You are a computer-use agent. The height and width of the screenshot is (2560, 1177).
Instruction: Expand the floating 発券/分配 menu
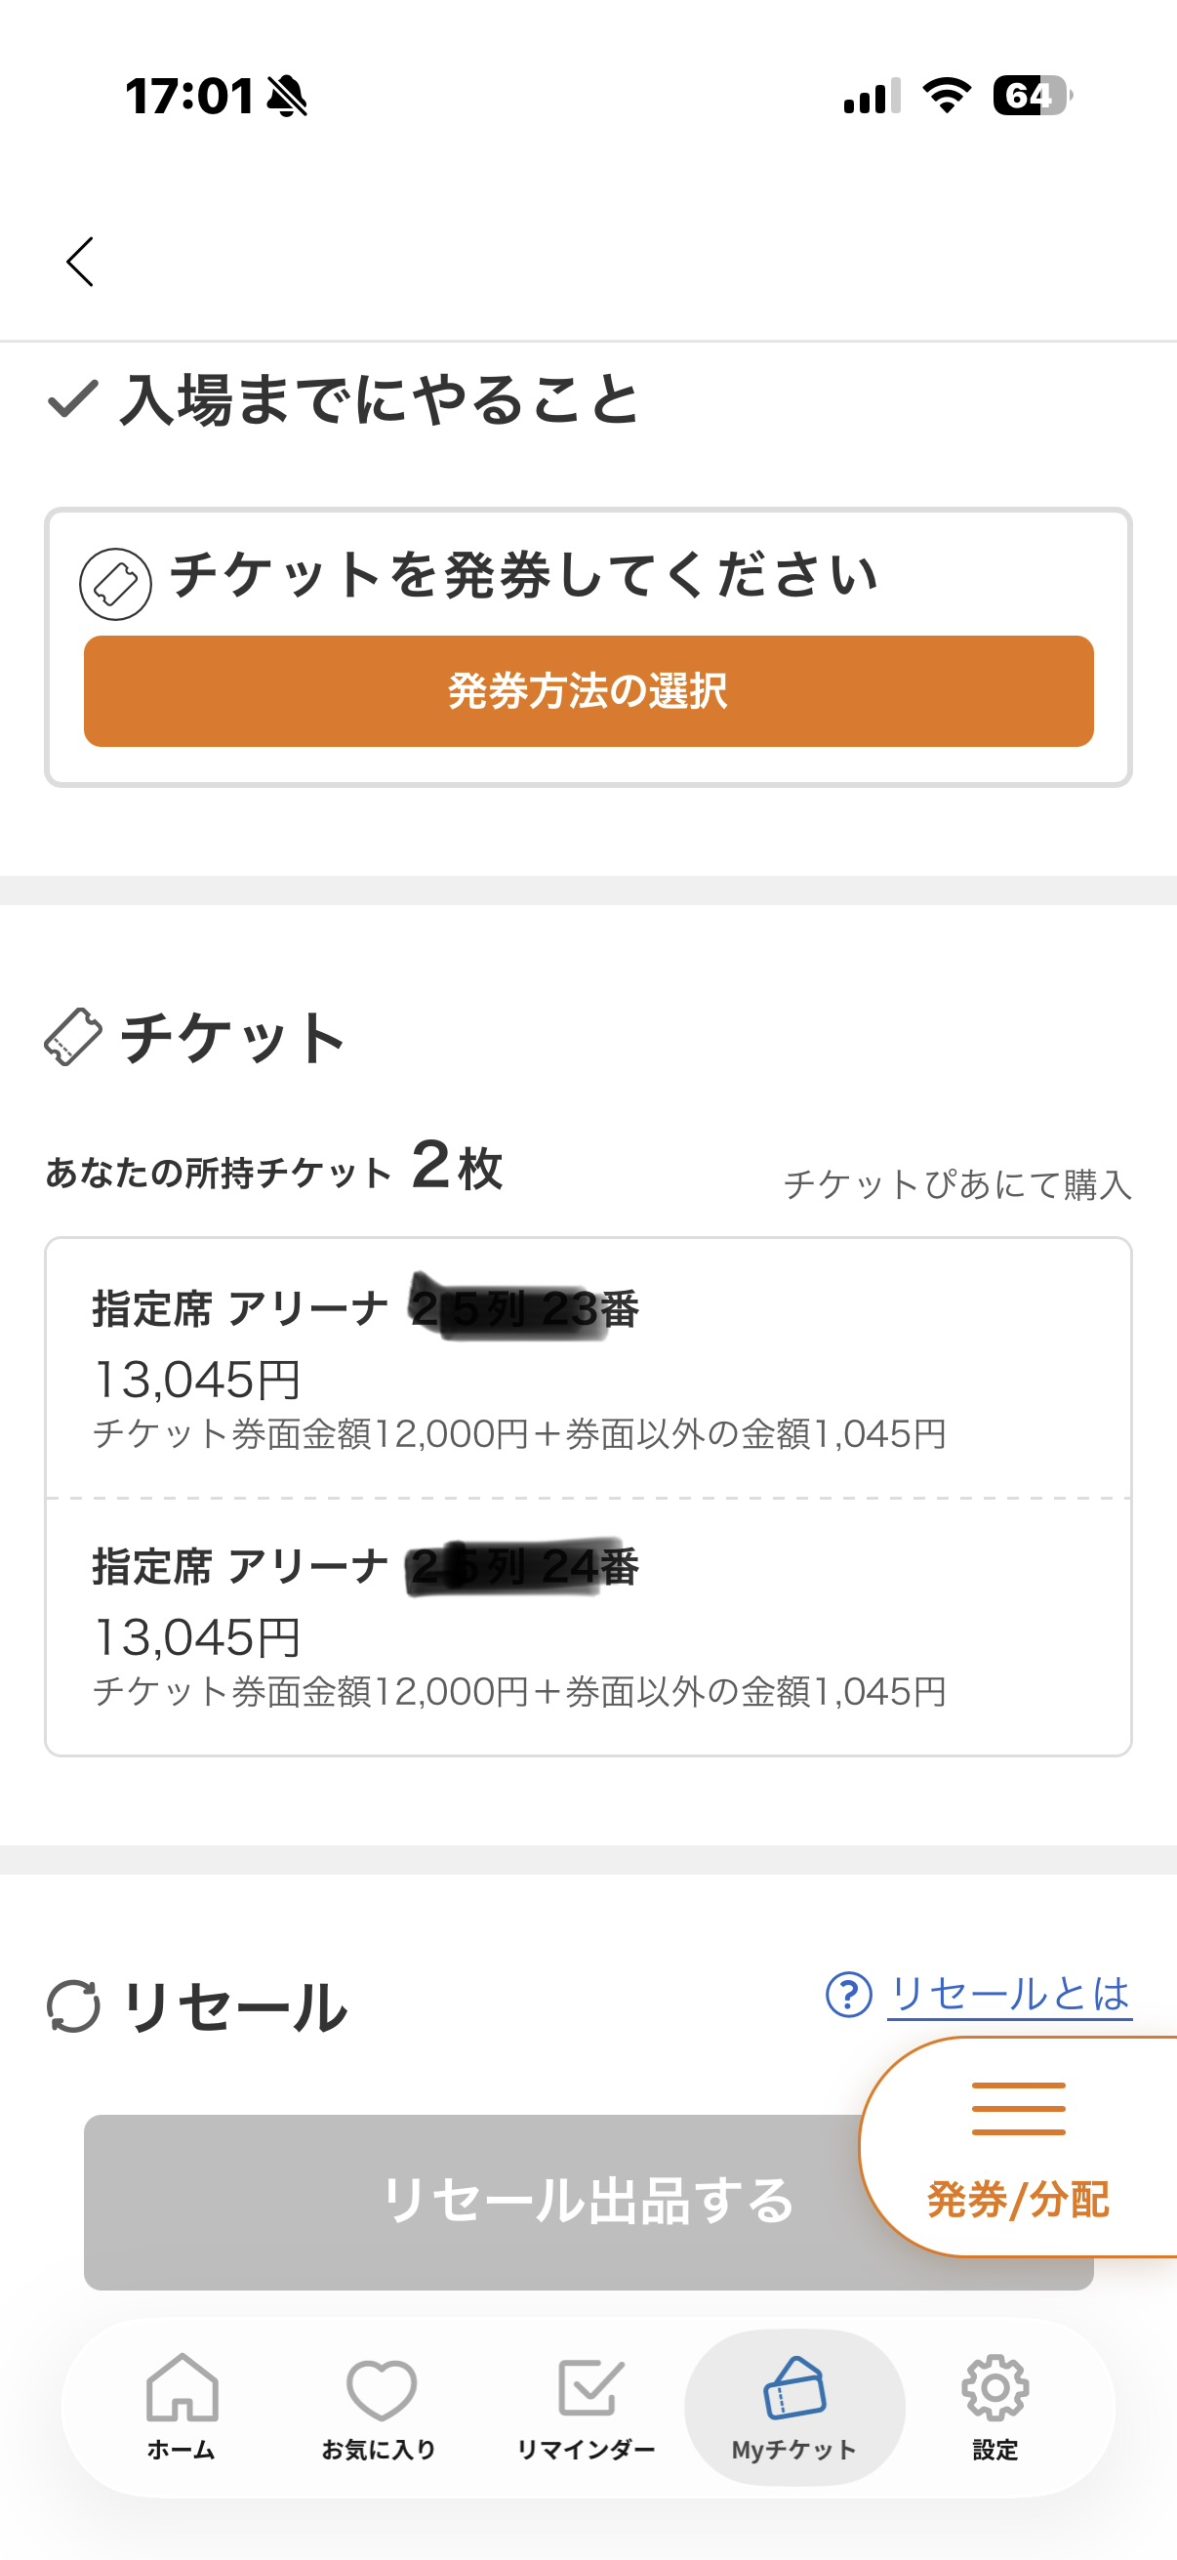pos(1018,2147)
